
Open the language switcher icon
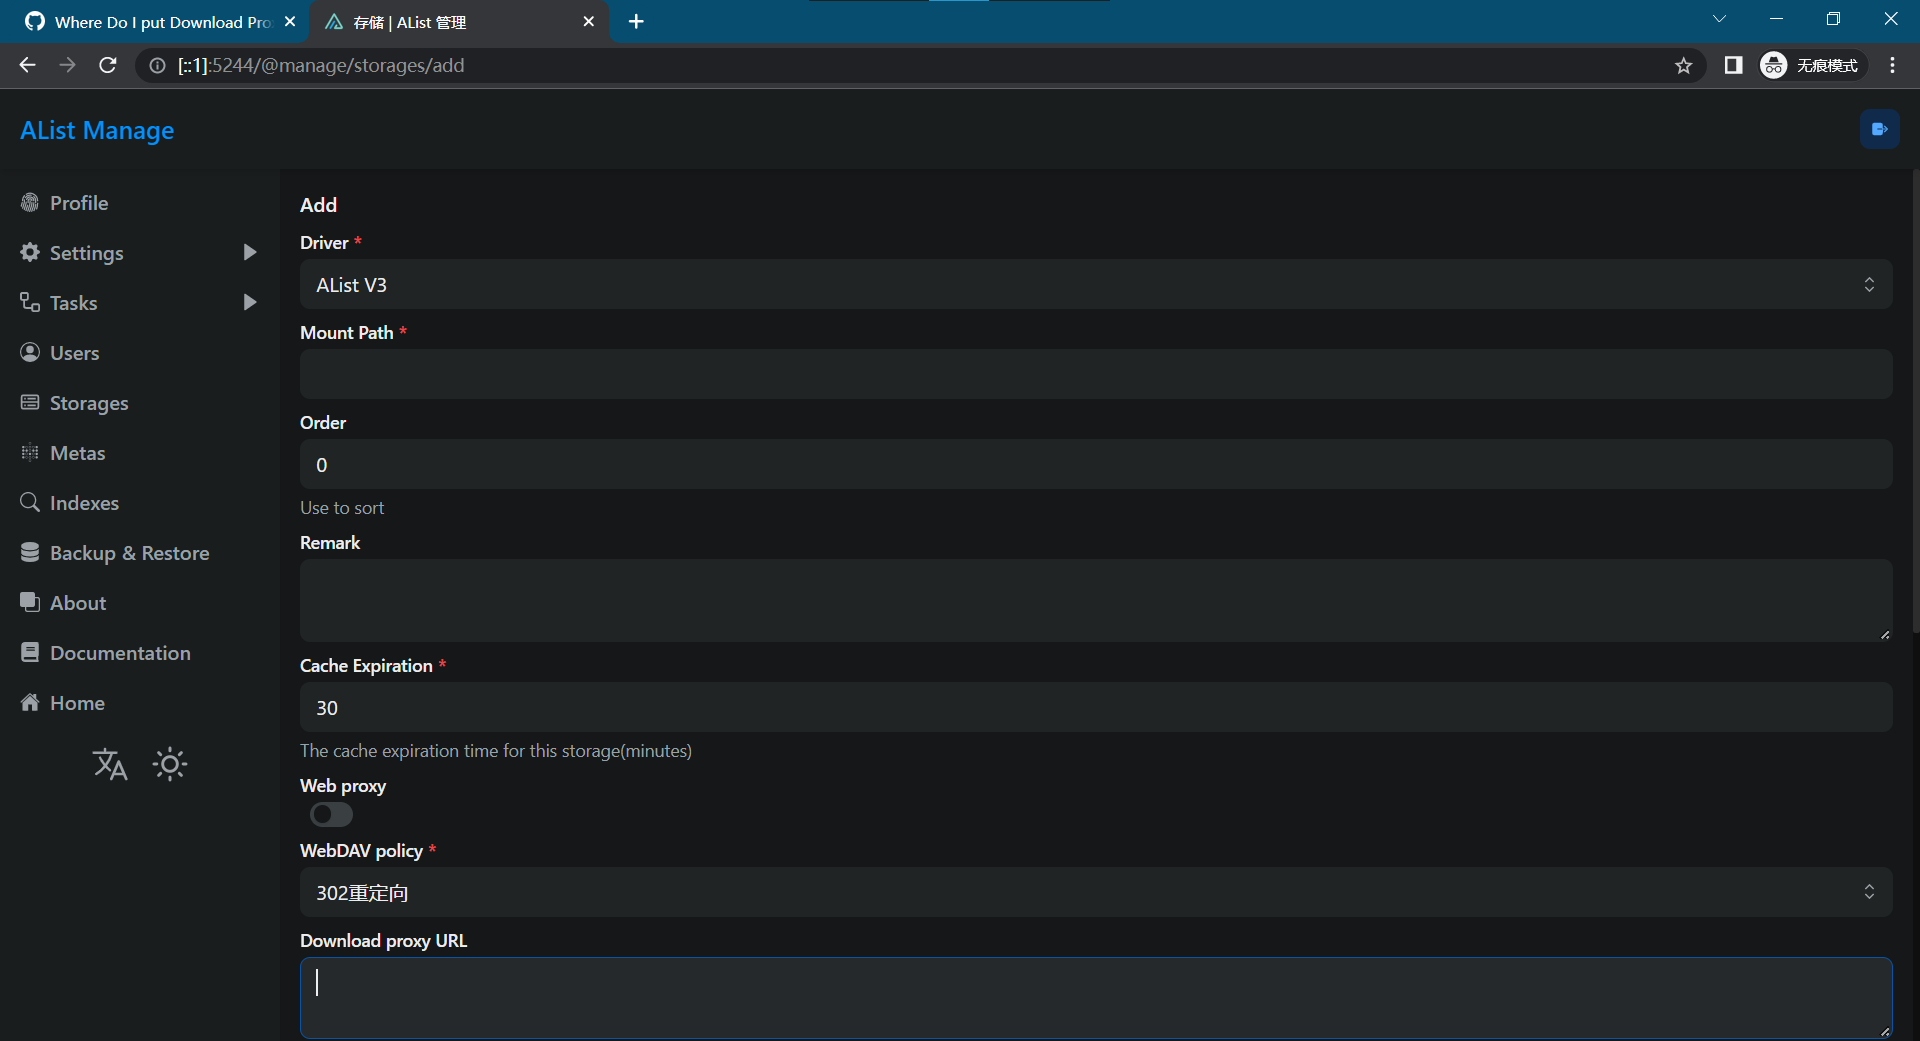110,764
